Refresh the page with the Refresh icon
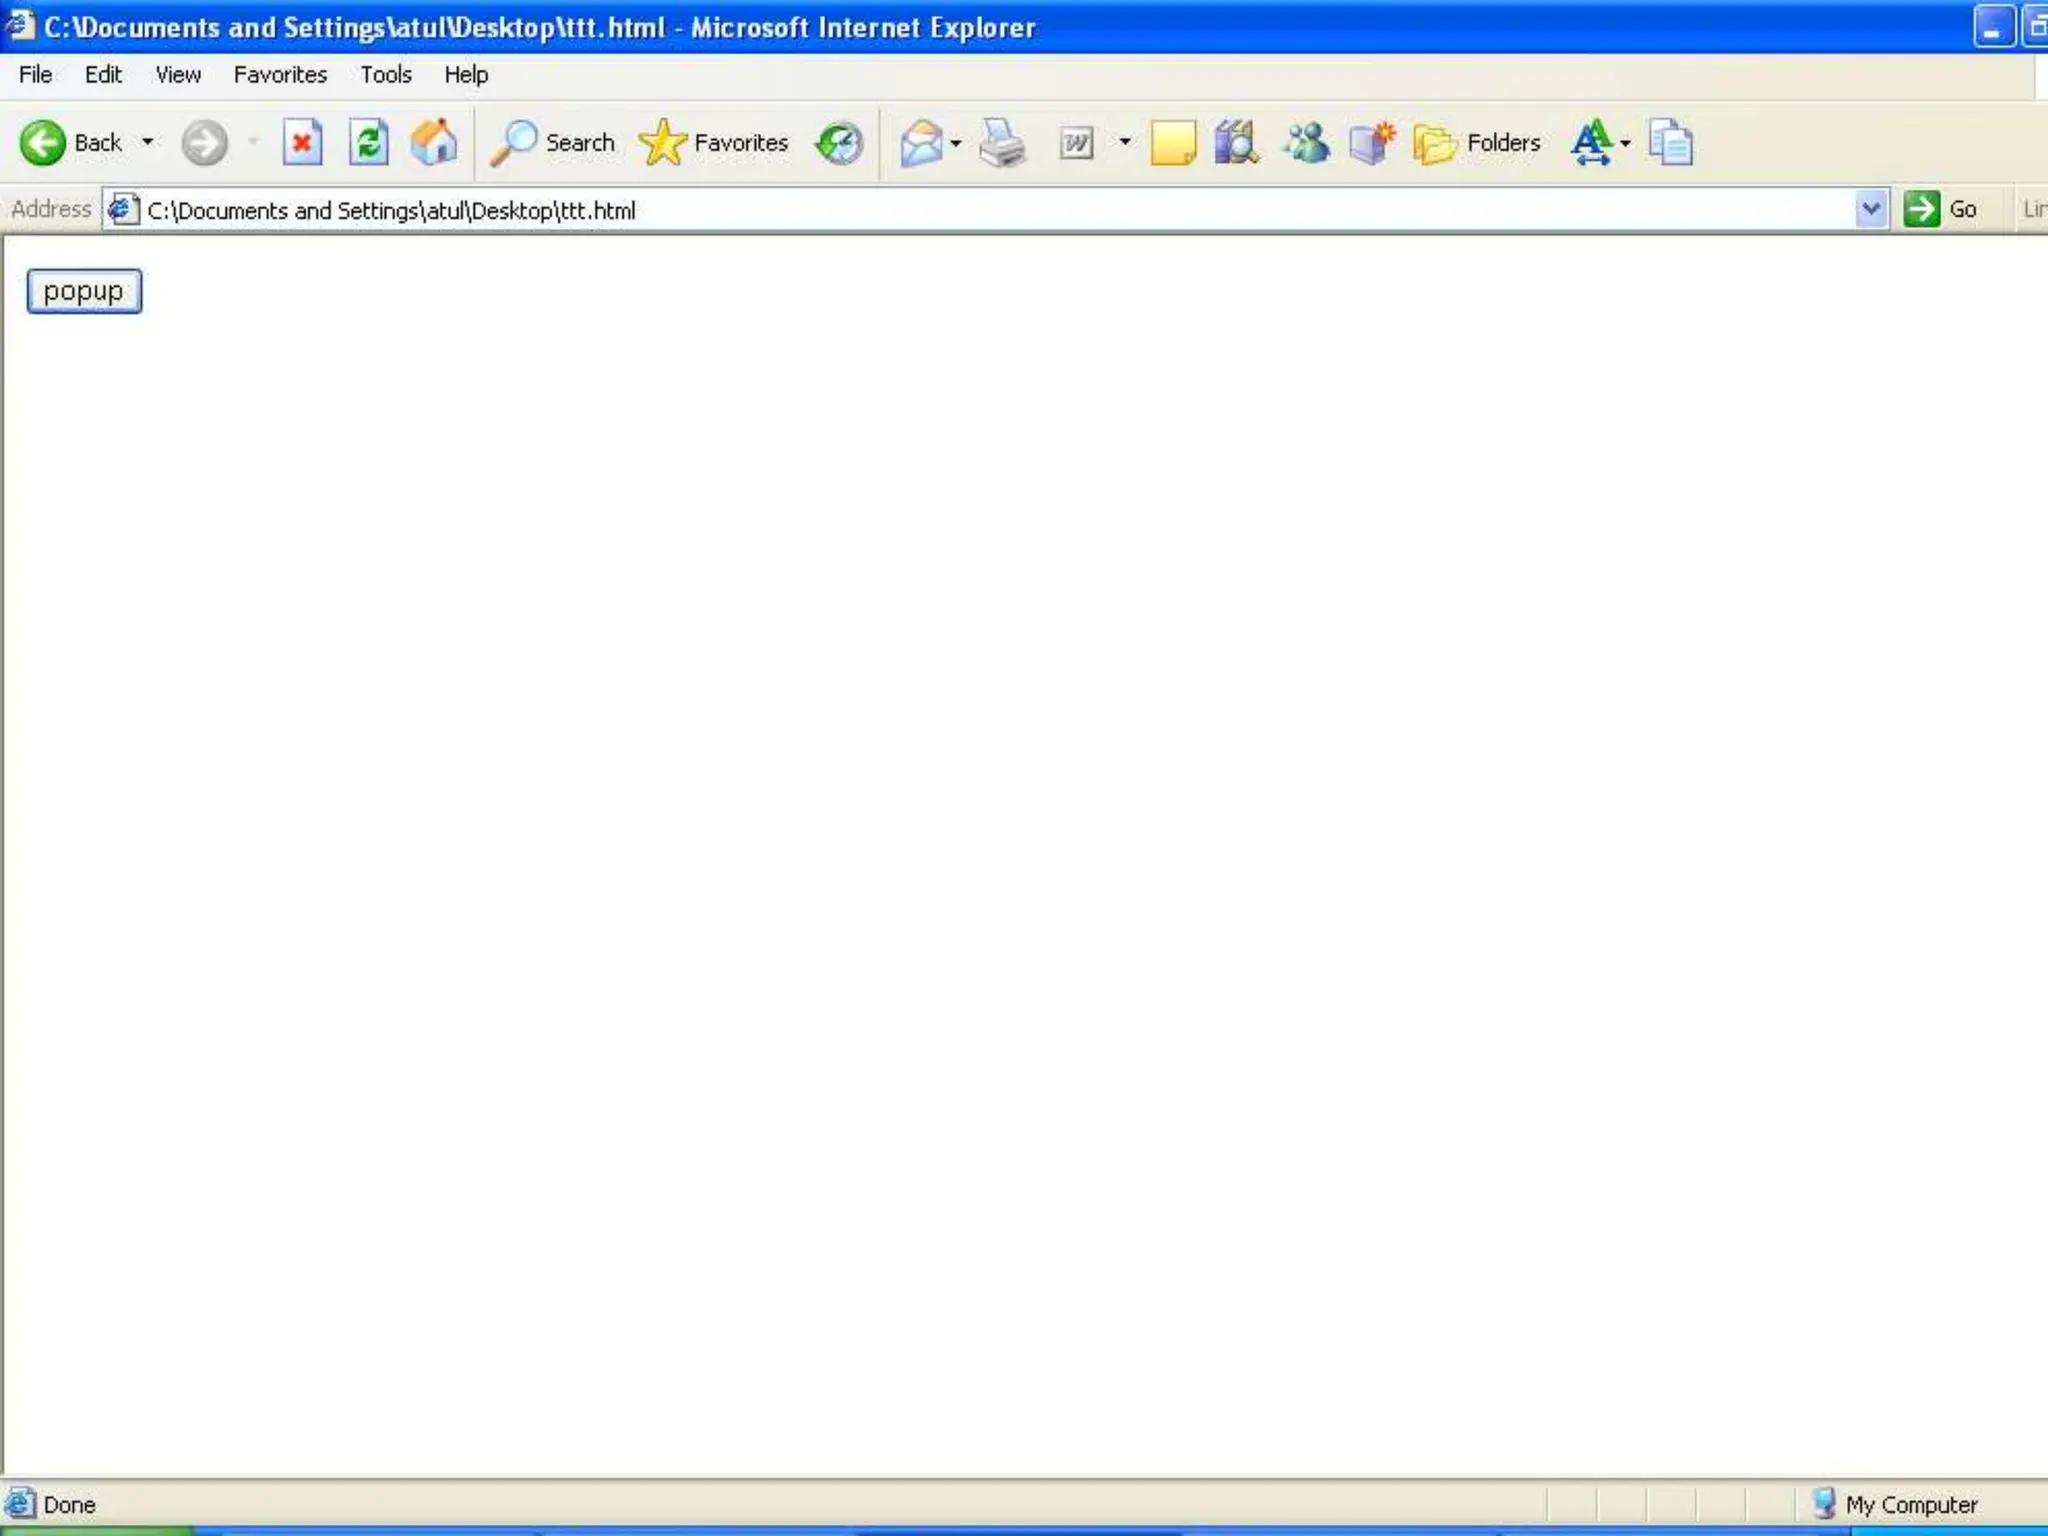The width and height of the screenshot is (2048, 1536). 368,143
